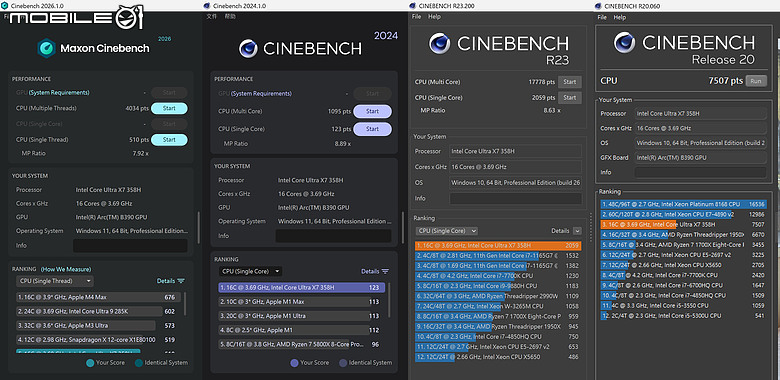Screen dimensions: 780x380
Task: Click the Info field in Cinebench R20
Action: pyautogui.click(x=700, y=172)
